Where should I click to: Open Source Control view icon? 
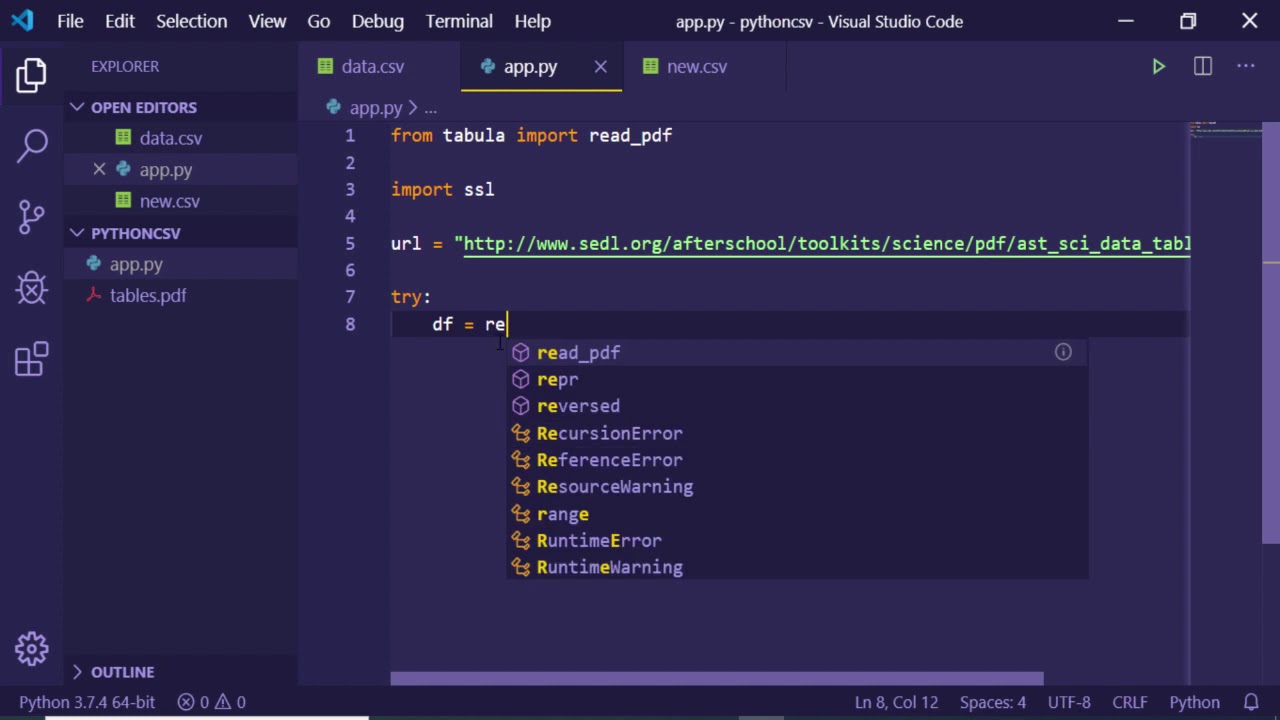(32, 216)
